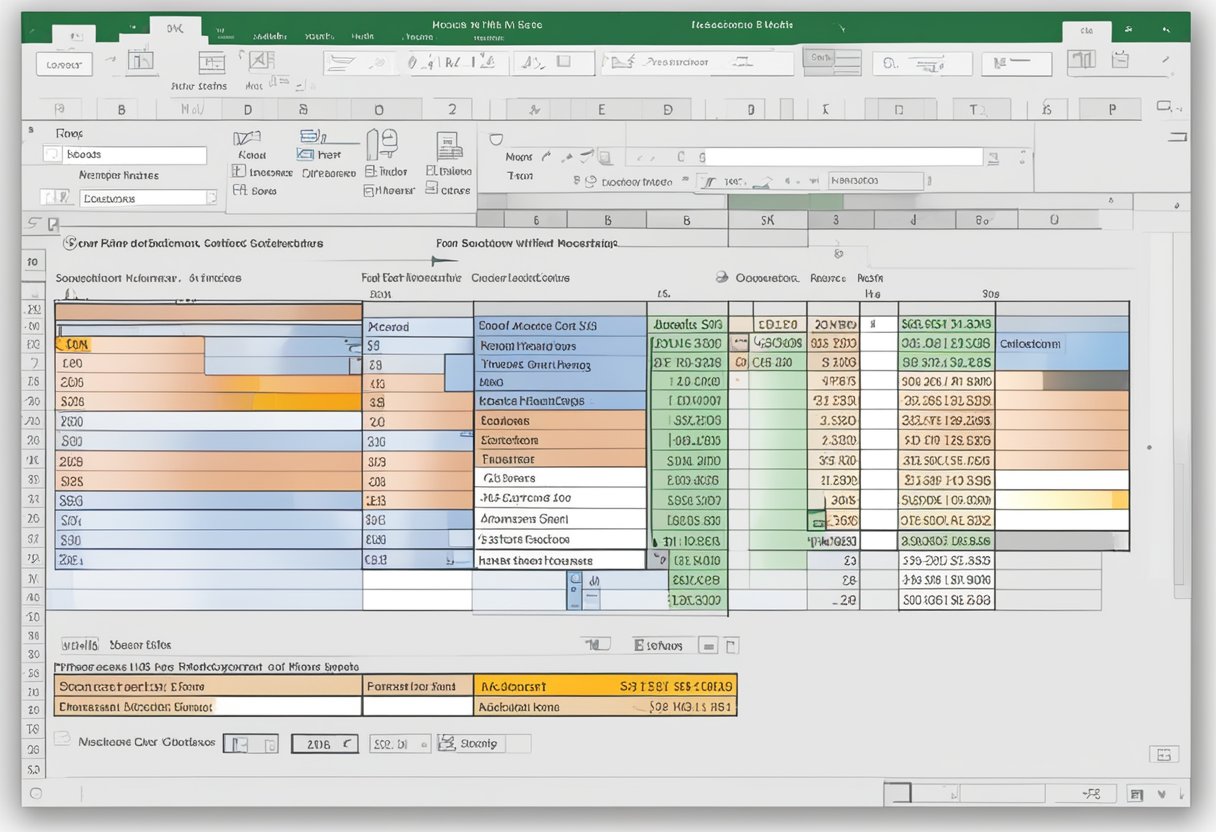
Task: Click the Ctrers icon in the ribbon
Action: pyautogui.click(x=434, y=189)
